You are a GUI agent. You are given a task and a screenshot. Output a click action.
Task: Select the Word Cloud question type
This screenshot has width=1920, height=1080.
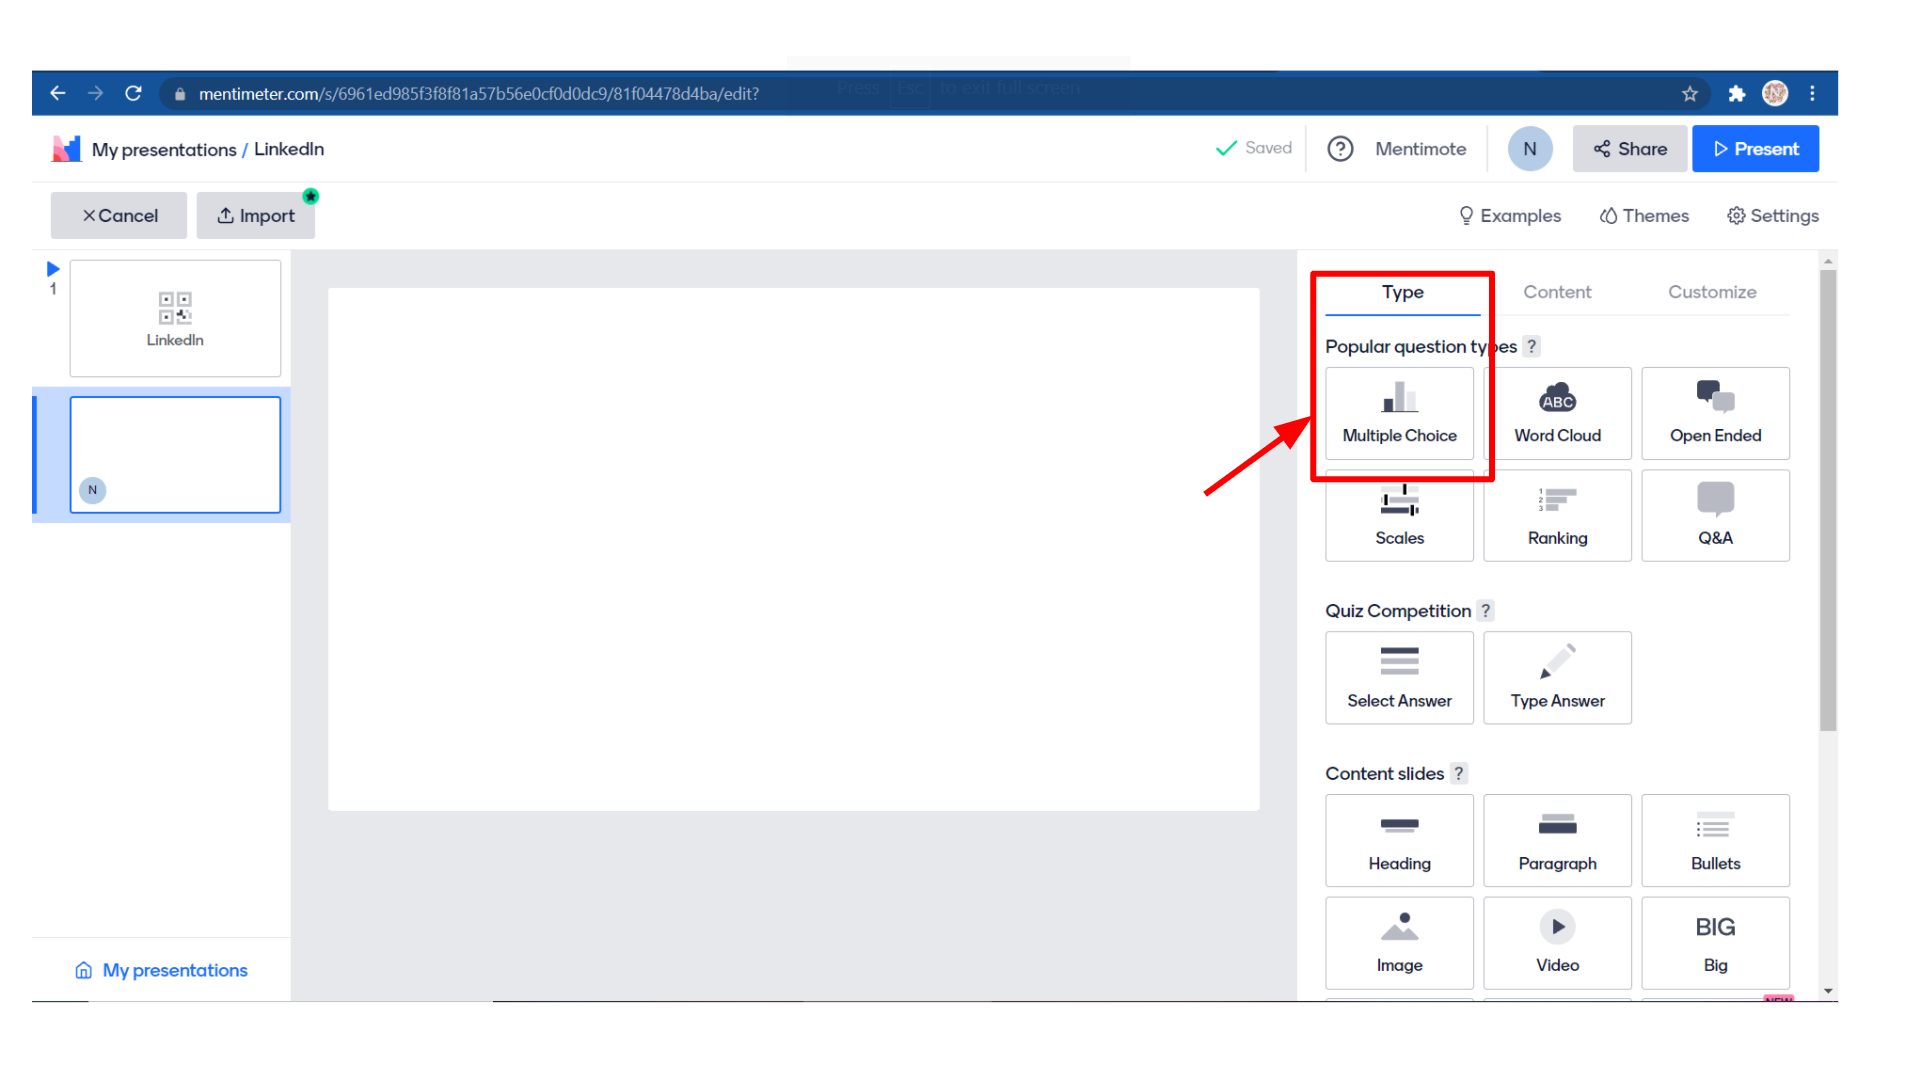point(1557,413)
